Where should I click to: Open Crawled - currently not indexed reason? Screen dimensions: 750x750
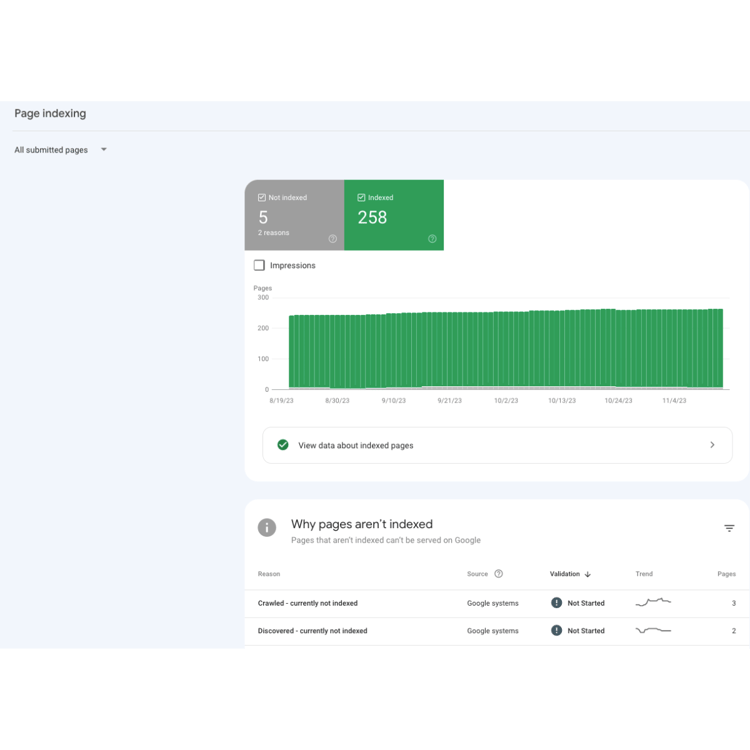point(307,603)
